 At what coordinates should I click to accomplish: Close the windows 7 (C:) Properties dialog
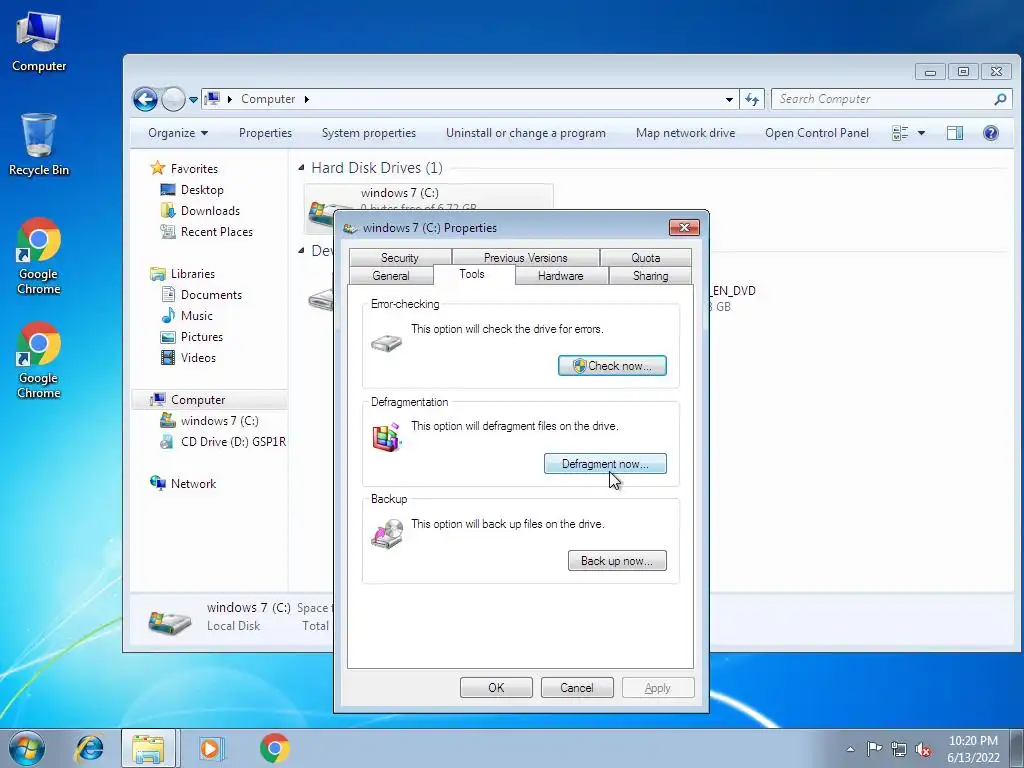(684, 227)
